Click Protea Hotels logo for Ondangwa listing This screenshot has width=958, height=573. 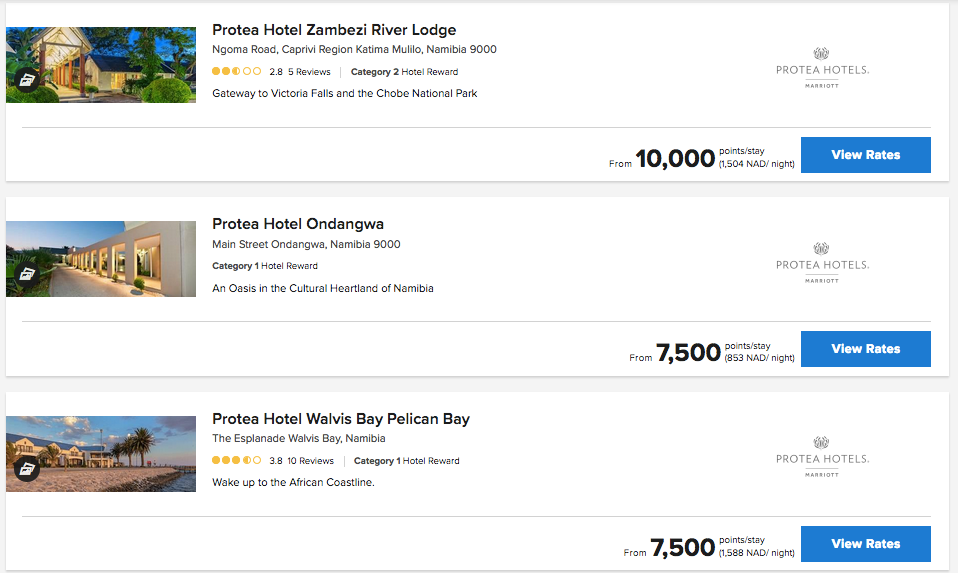(822, 262)
